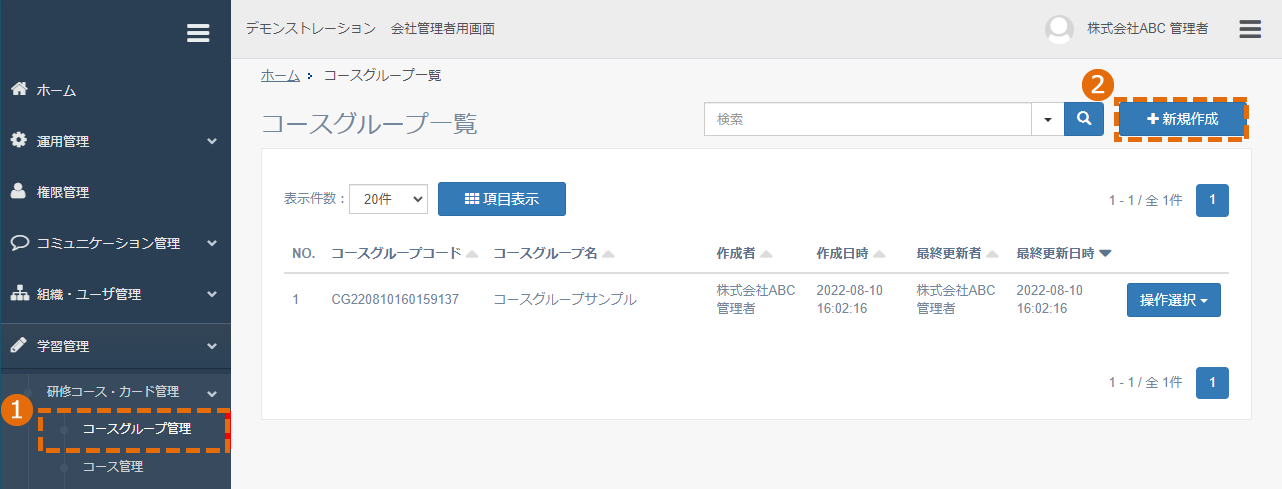Expand コミュニケーション管理 chevron
This screenshot has height=489, width=1282.
tap(212, 243)
